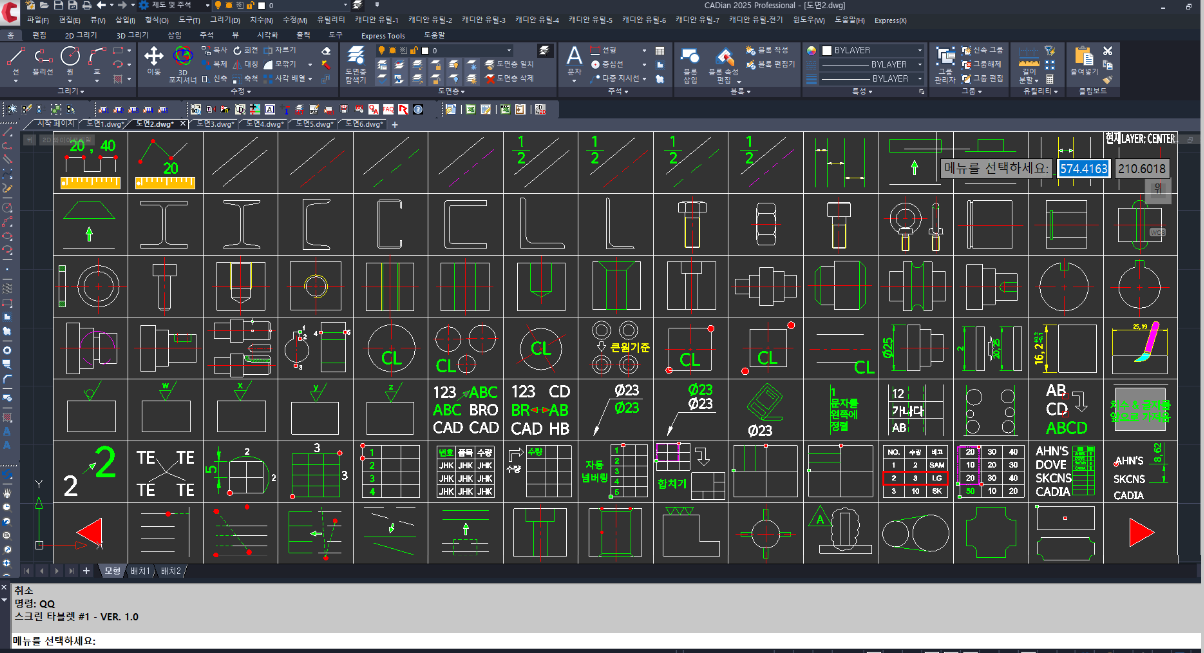Click the 3D 포지셔너 icon
1204x653 pixels.
pyautogui.click(x=182, y=60)
